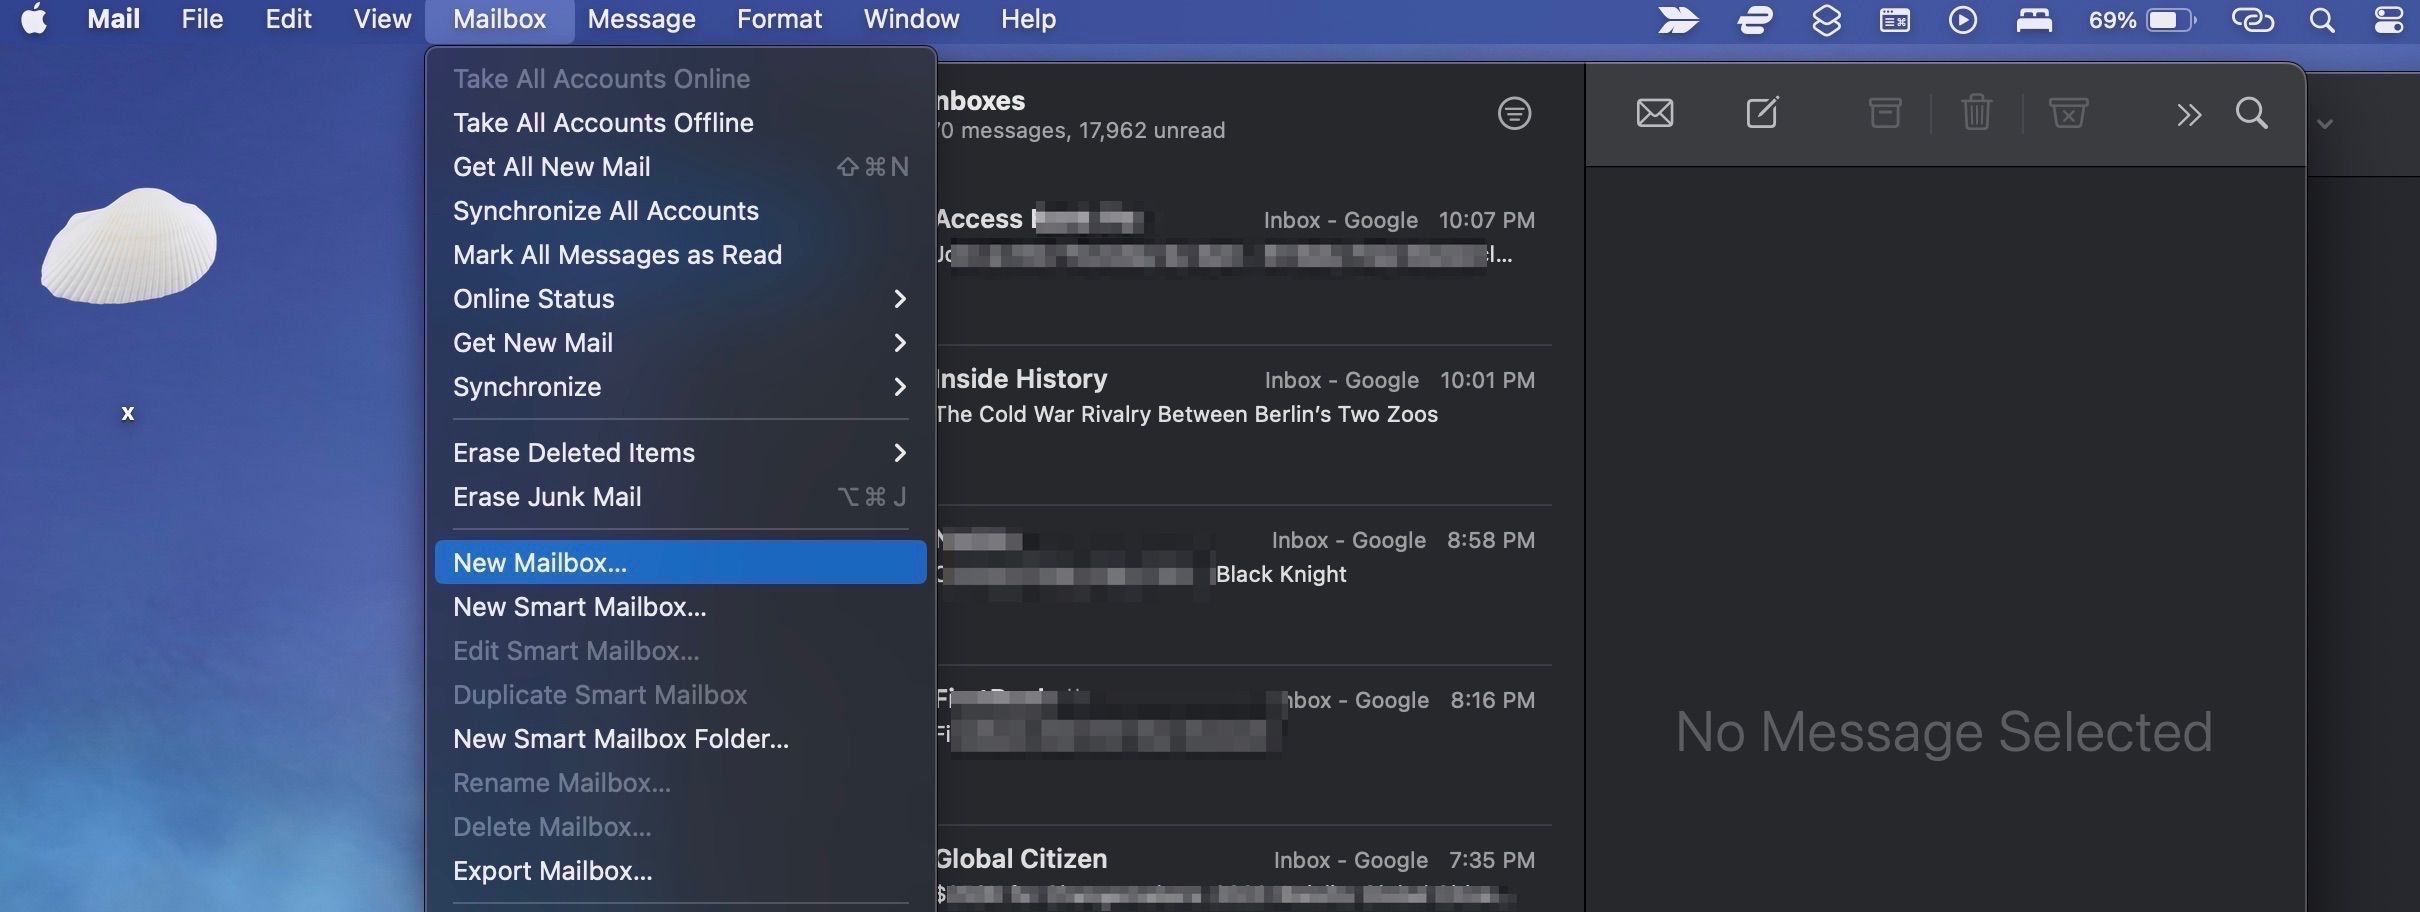Close the Mailbox menu via its title

pyautogui.click(x=499, y=19)
